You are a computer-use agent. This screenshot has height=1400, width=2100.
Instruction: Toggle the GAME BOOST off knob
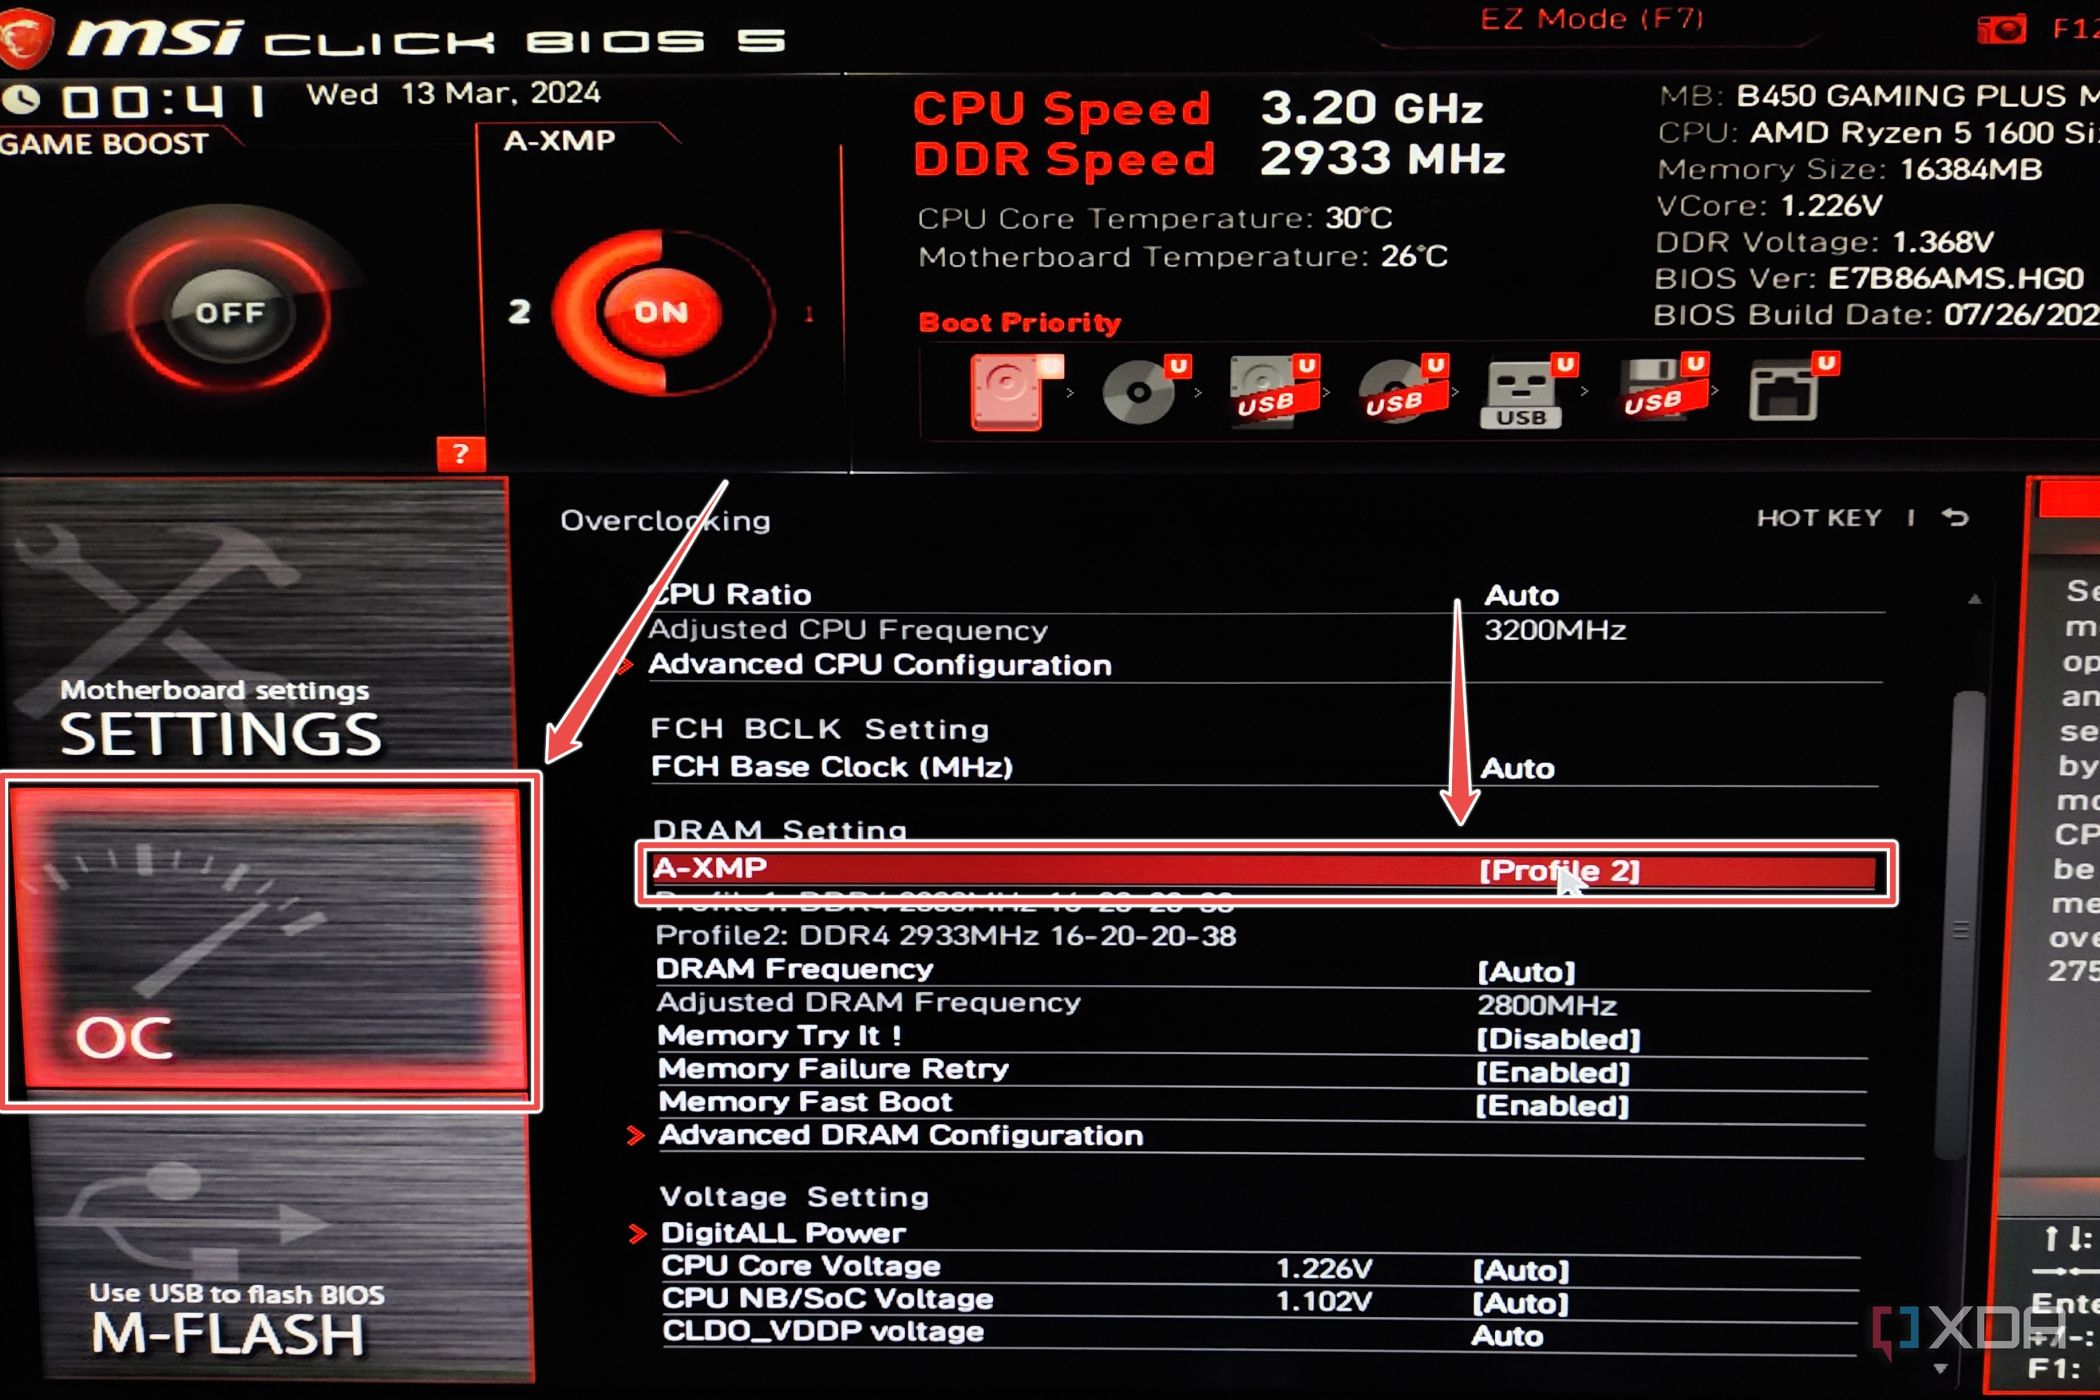229,313
